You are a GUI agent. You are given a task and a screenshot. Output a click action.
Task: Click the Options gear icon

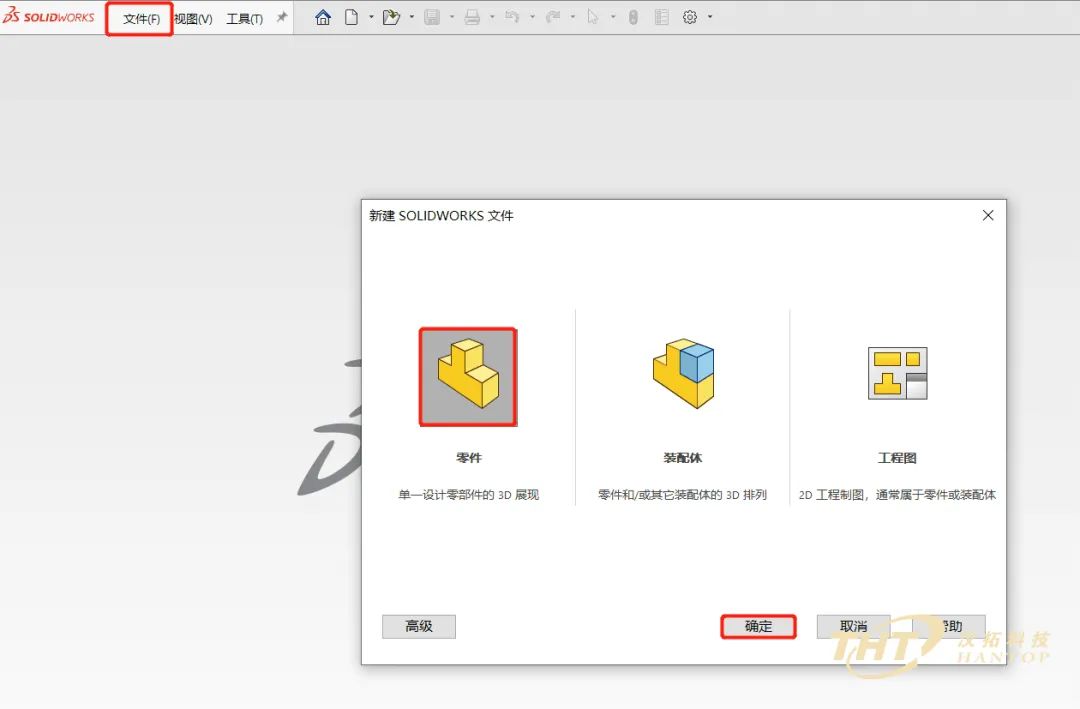coord(689,17)
